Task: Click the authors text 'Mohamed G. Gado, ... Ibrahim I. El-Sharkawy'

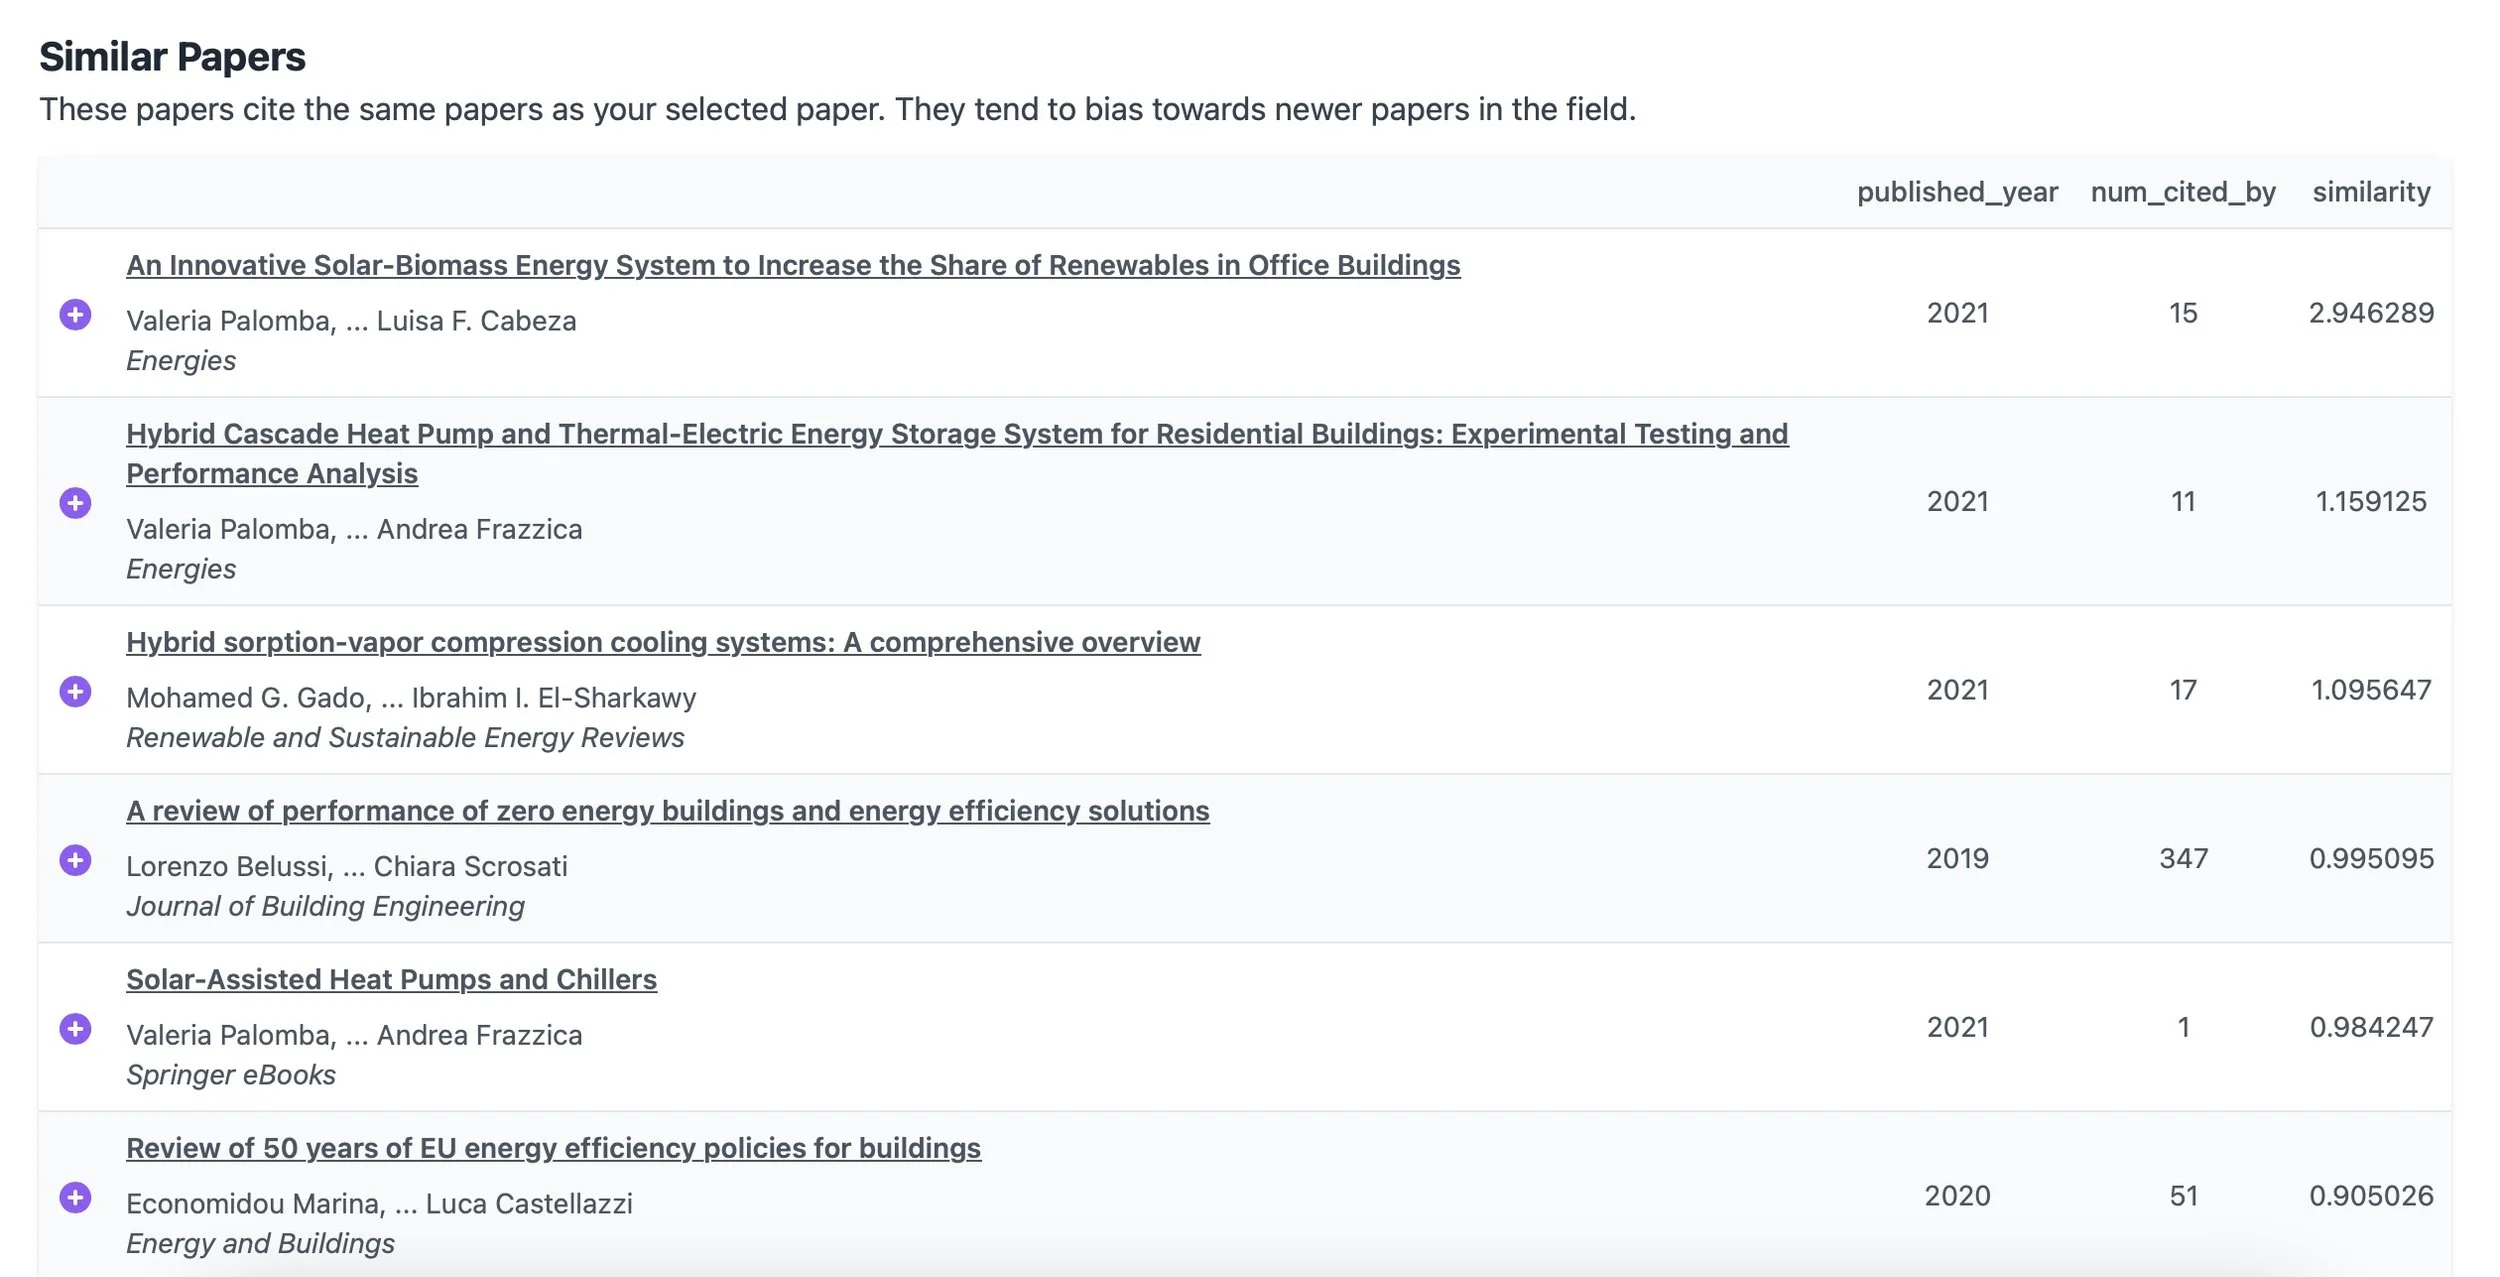Action: point(411,698)
